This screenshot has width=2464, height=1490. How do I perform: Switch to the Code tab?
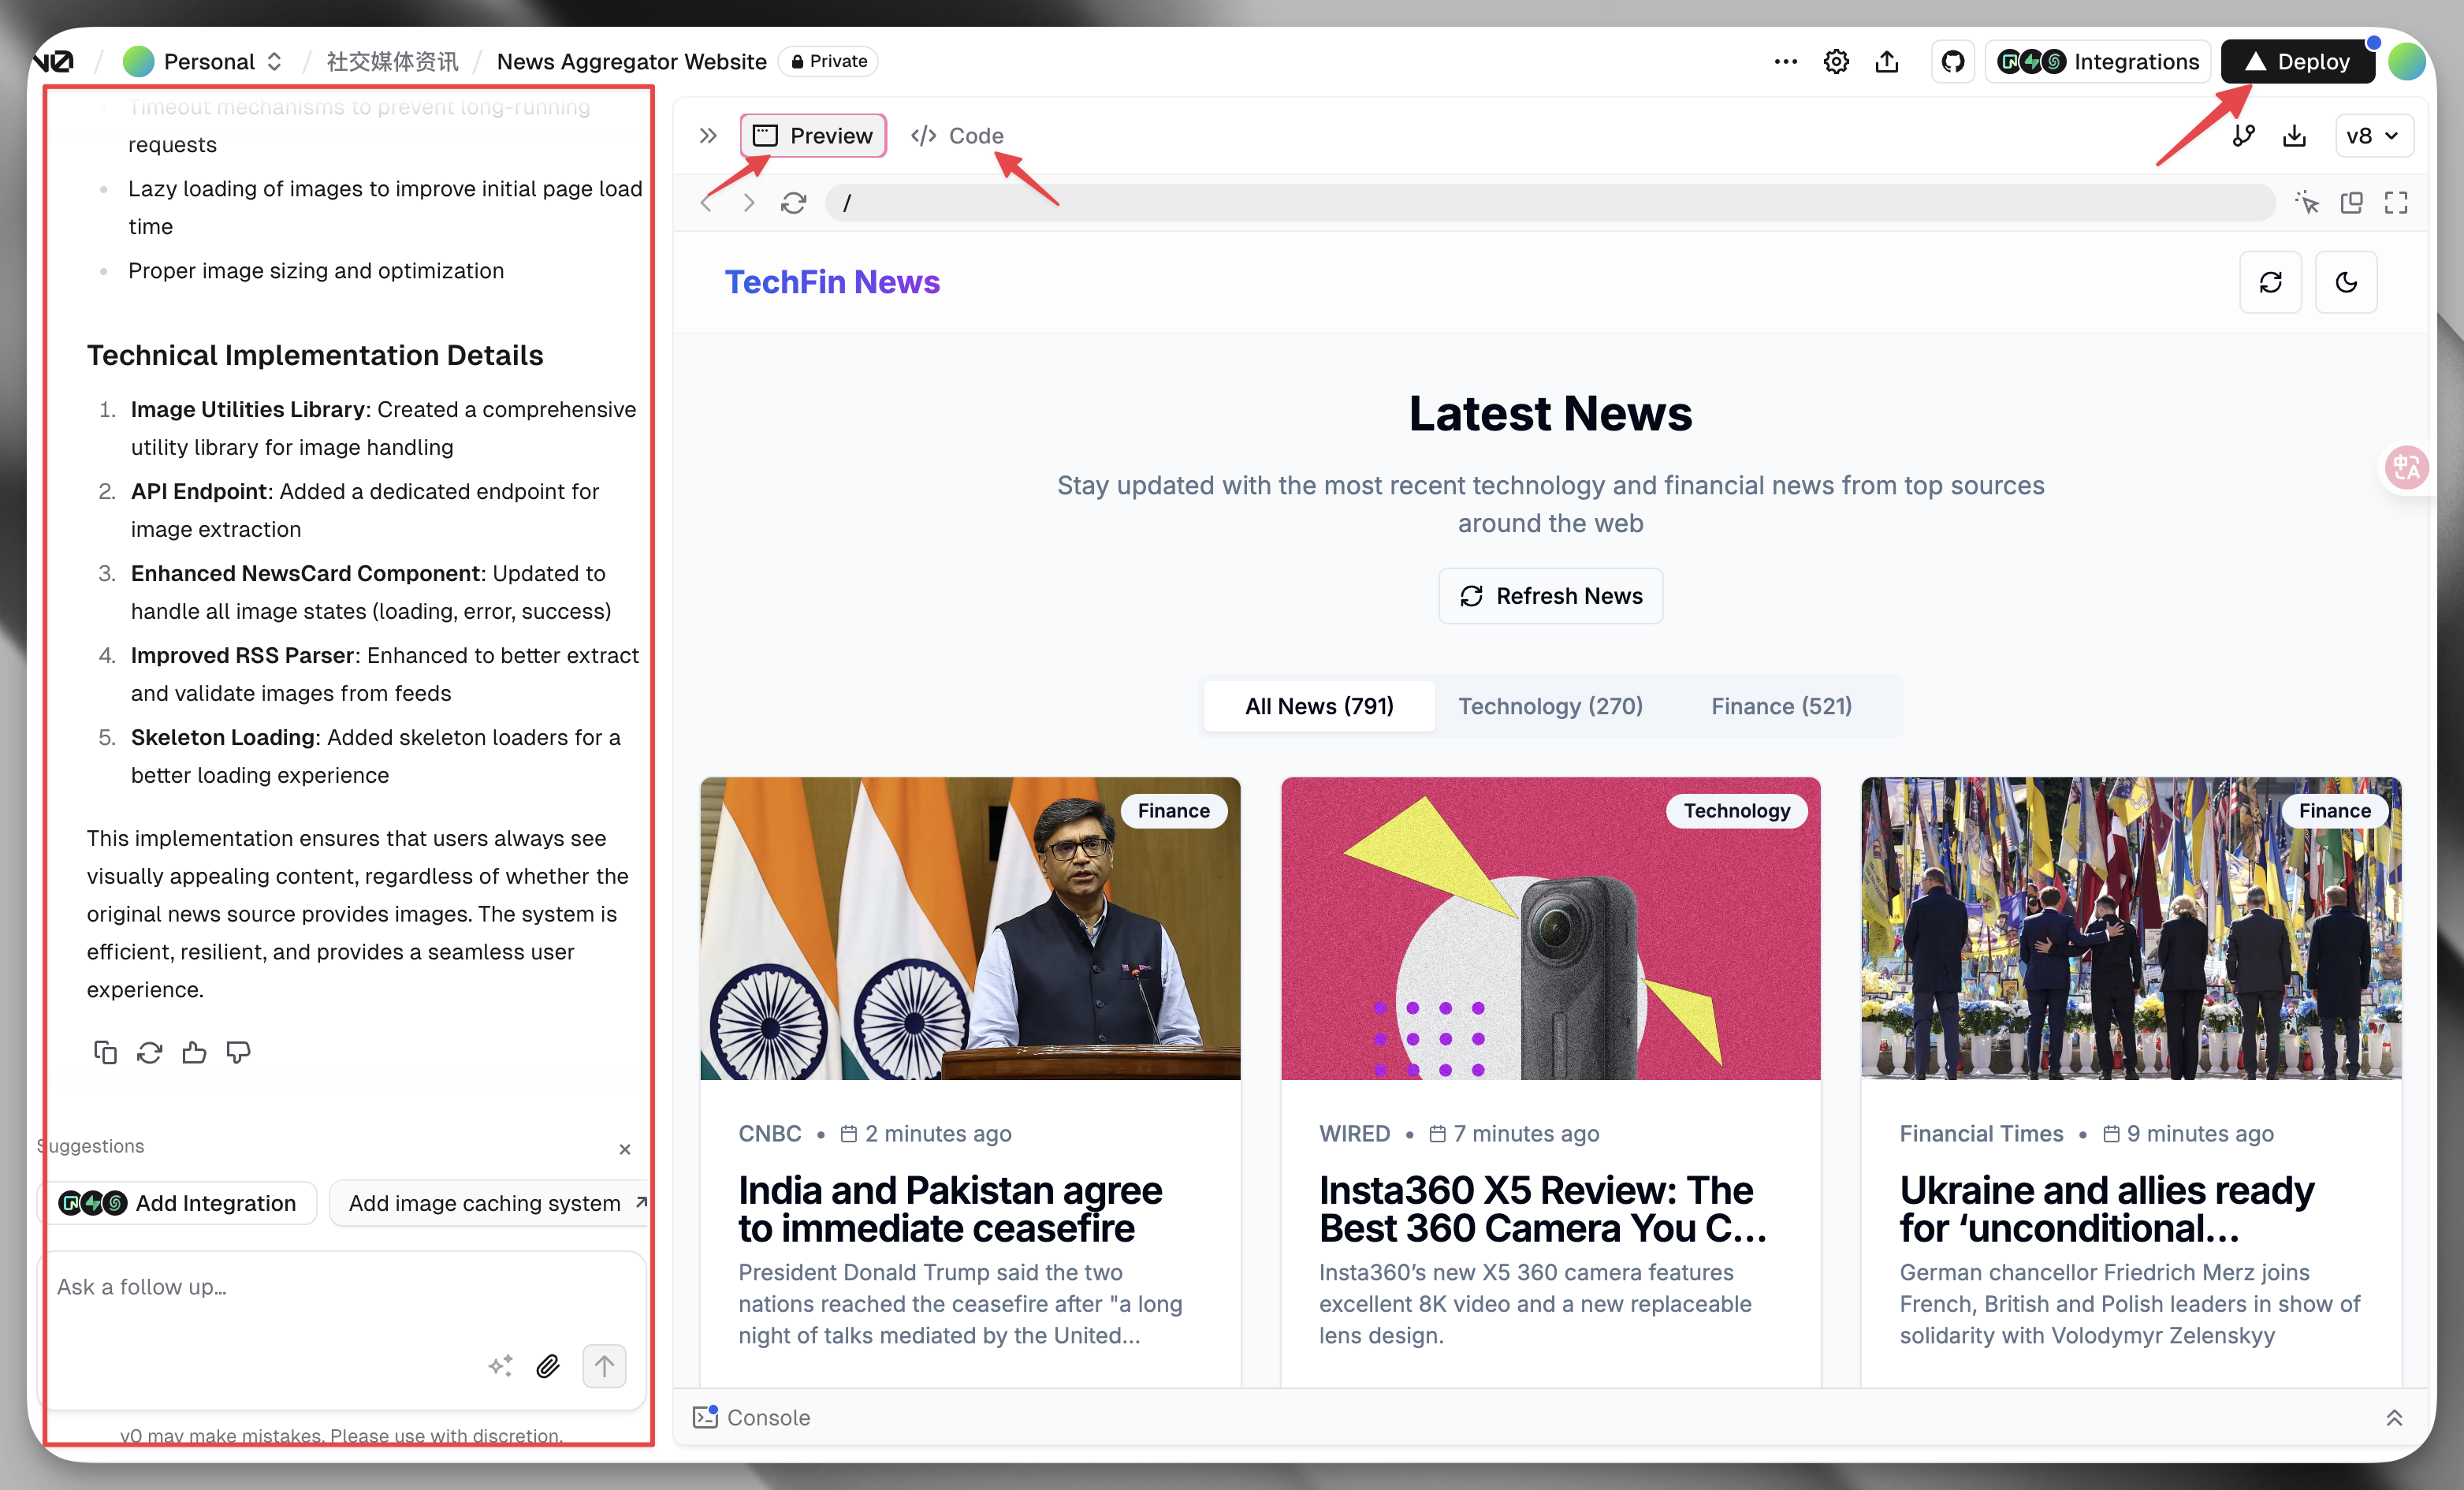(957, 136)
